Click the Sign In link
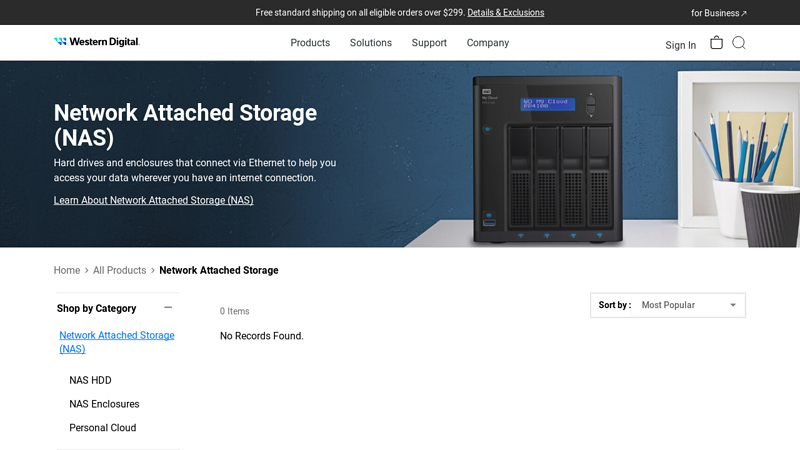The height and width of the screenshot is (450, 800). tap(681, 45)
